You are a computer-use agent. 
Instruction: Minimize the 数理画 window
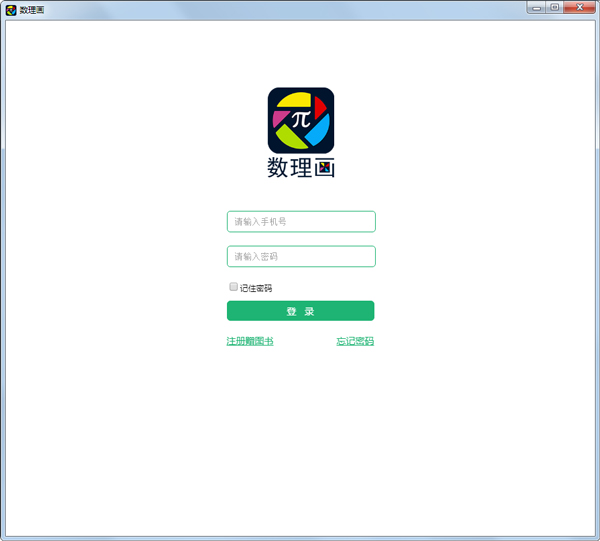pos(536,8)
